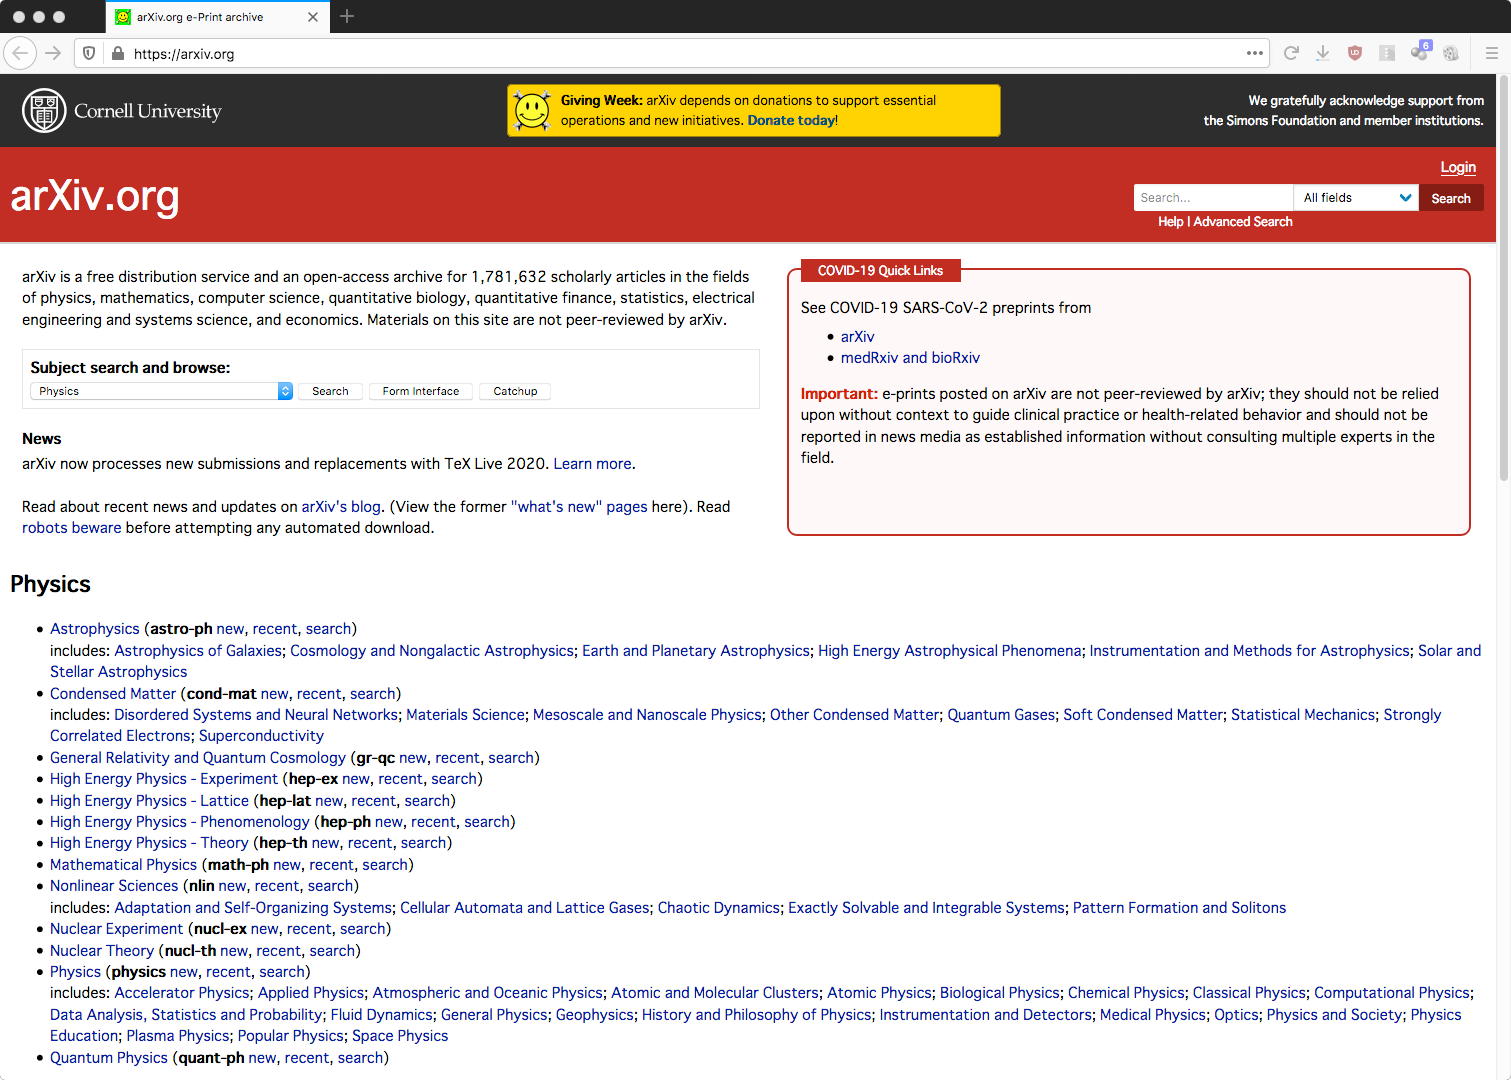
Task: Open the Optics link
Action: tap(1236, 1015)
